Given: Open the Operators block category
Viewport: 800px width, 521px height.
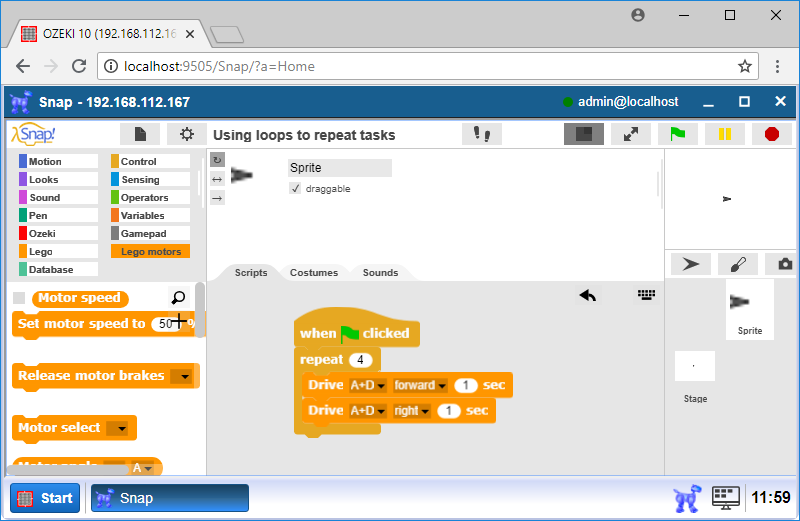Looking at the screenshot, I should pyautogui.click(x=151, y=197).
